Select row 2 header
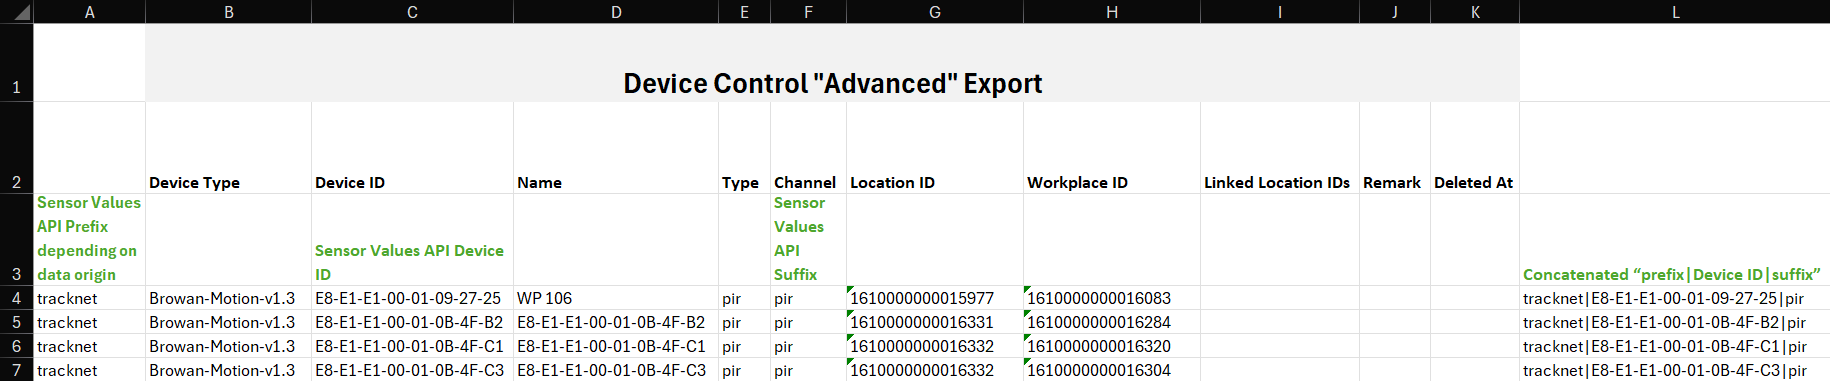The width and height of the screenshot is (1830, 381). [x=17, y=148]
